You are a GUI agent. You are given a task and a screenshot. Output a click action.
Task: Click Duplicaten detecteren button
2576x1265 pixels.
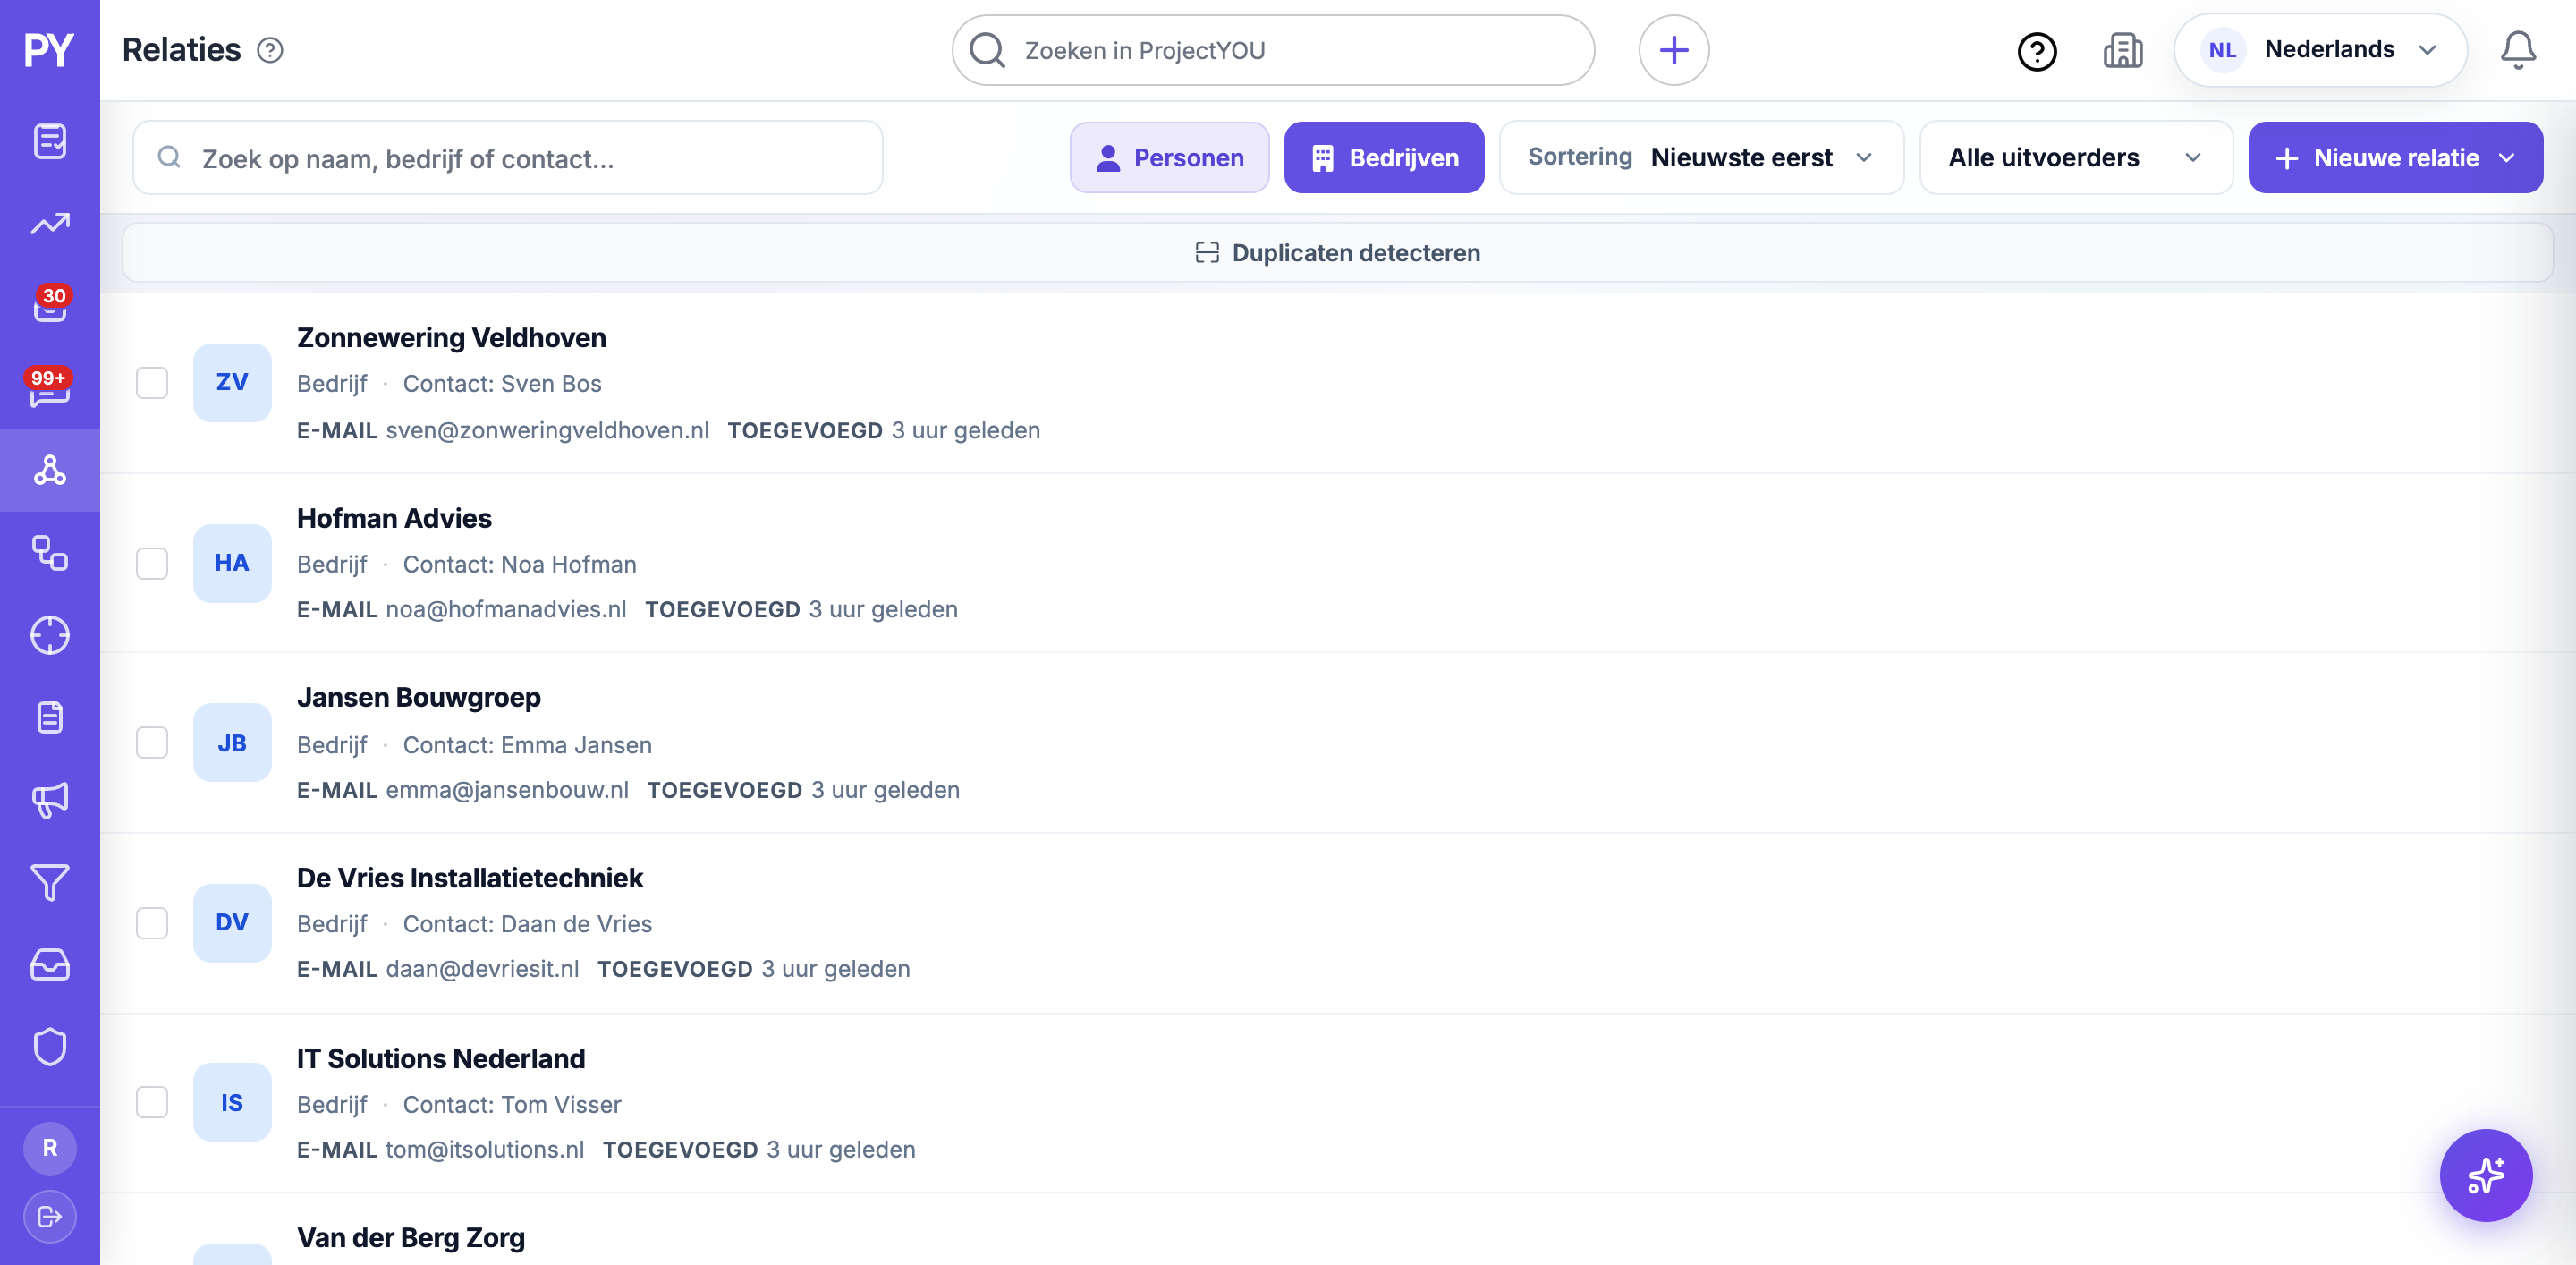coord(1337,253)
